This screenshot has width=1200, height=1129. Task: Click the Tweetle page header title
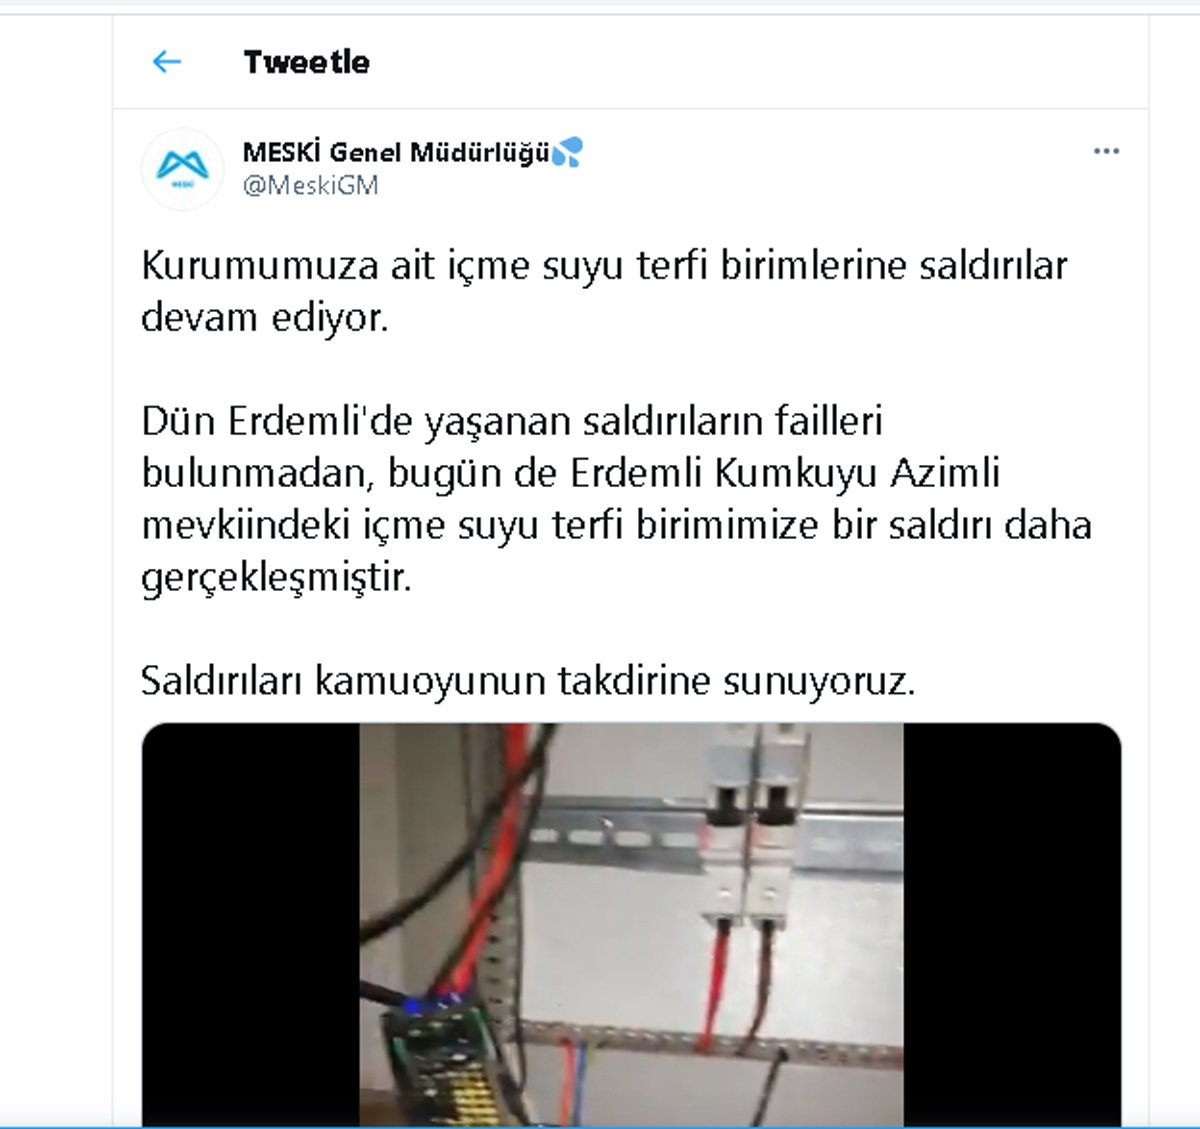point(306,62)
